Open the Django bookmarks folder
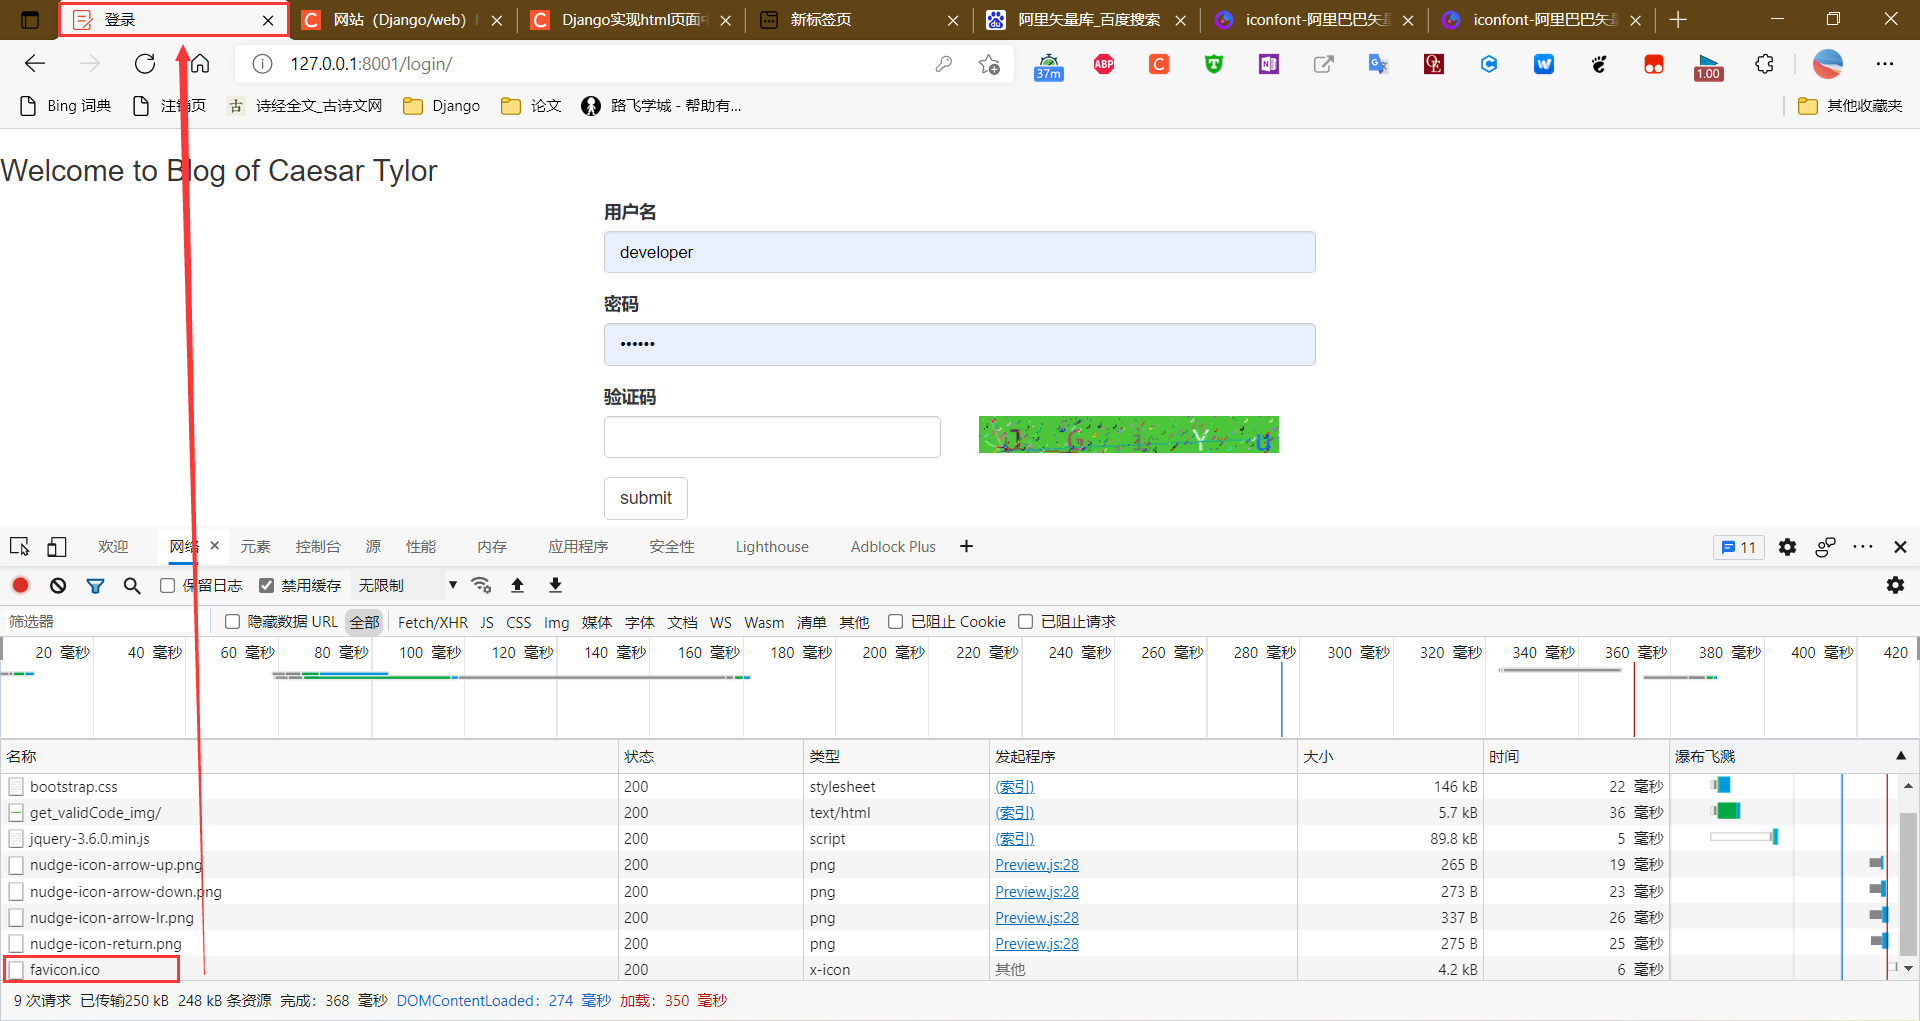Viewport: 1920px width, 1021px height. [441, 106]
